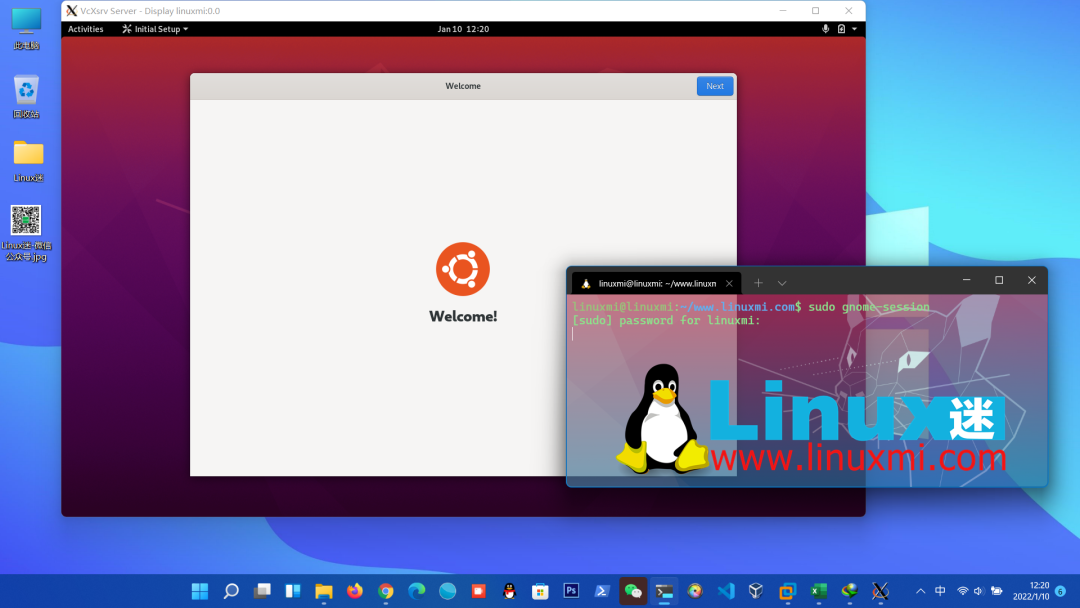Open WeChat from the taskbar
Viewport: 1080px width, 608px height.
click(x=631, y=592)
